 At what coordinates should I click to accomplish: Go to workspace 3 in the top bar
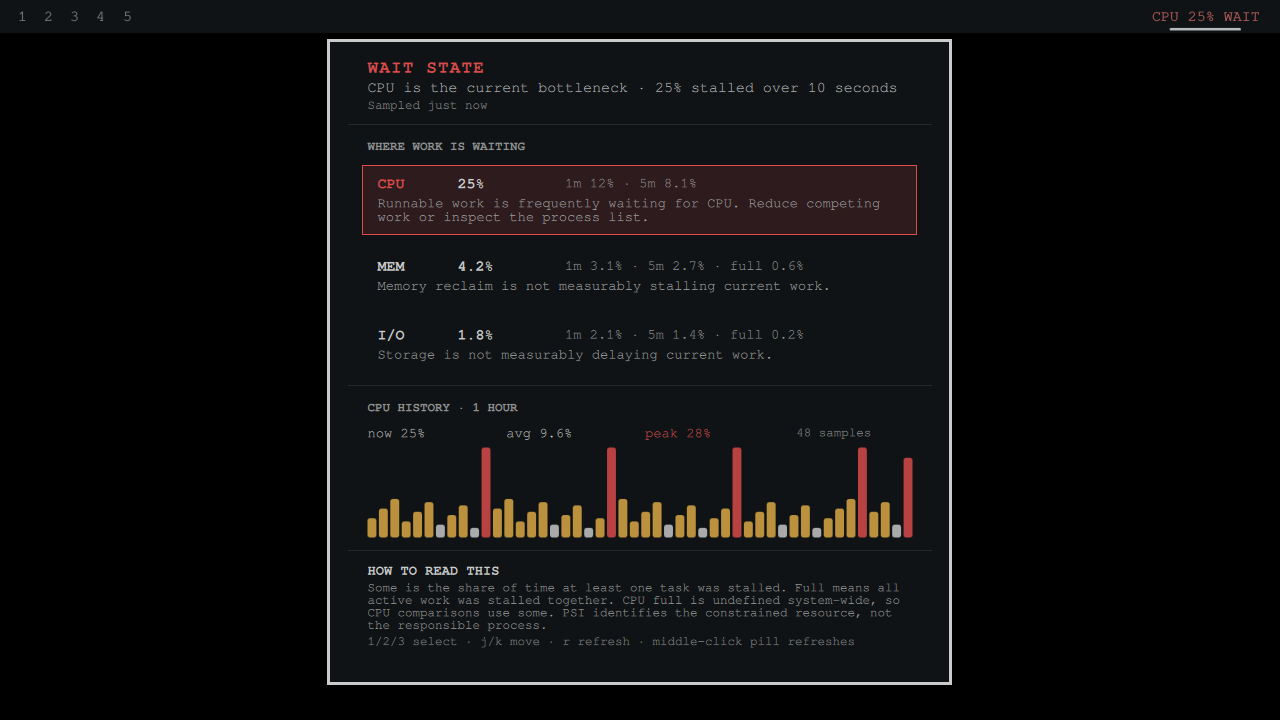[74, 17]
